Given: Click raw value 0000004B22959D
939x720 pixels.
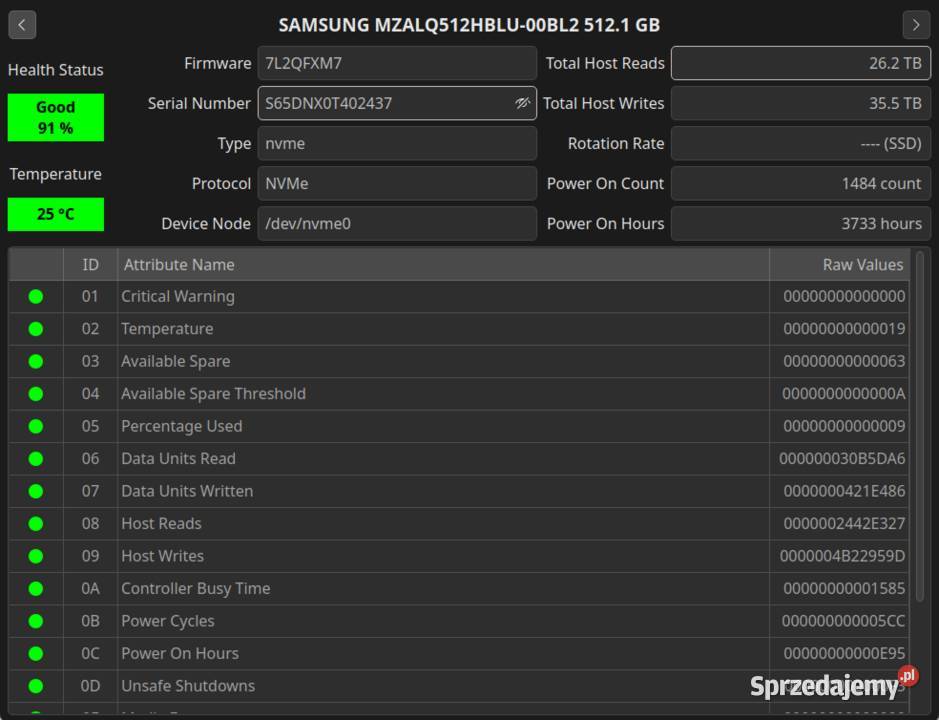Looking at the screenshot, I should pos(842,556).
